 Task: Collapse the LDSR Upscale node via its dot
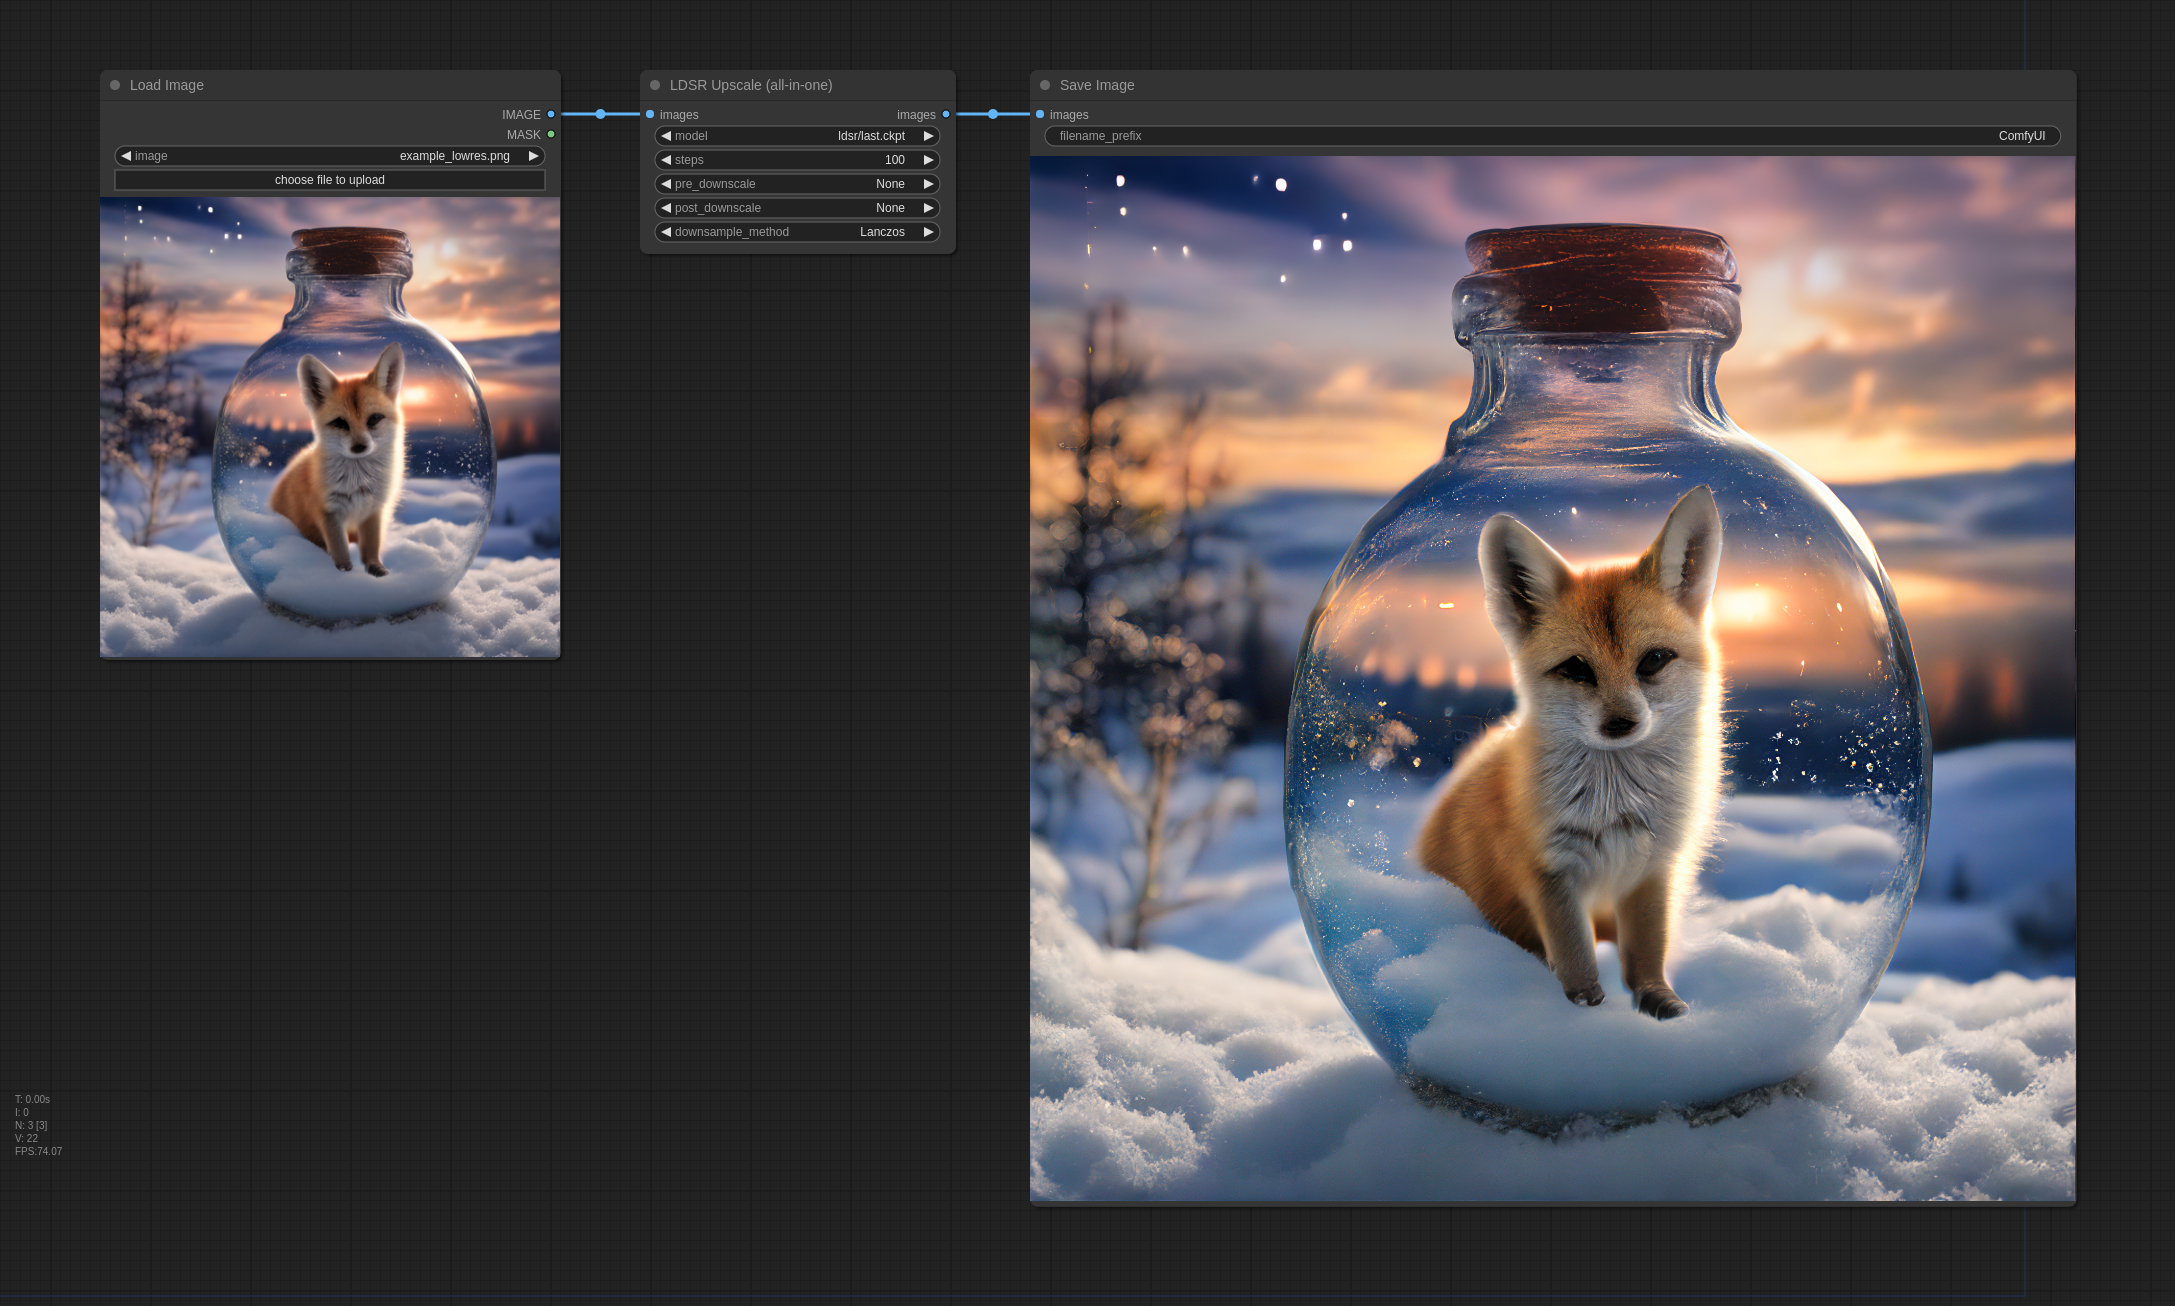click(x=655, y=85)
